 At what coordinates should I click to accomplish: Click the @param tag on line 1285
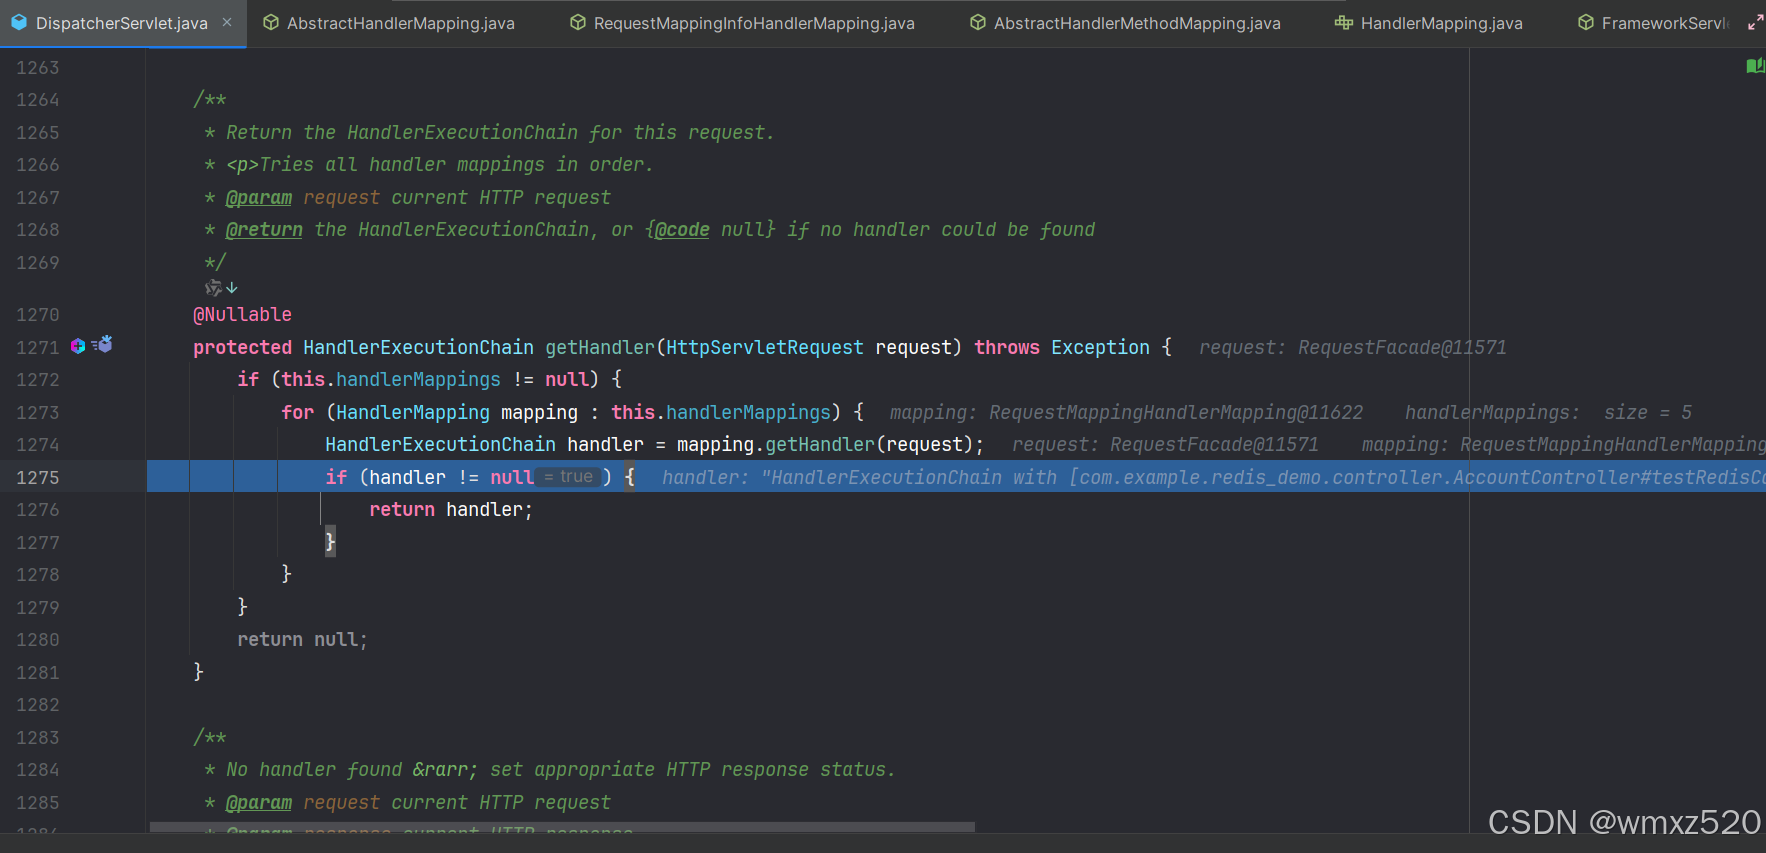(x=259, y=803)
